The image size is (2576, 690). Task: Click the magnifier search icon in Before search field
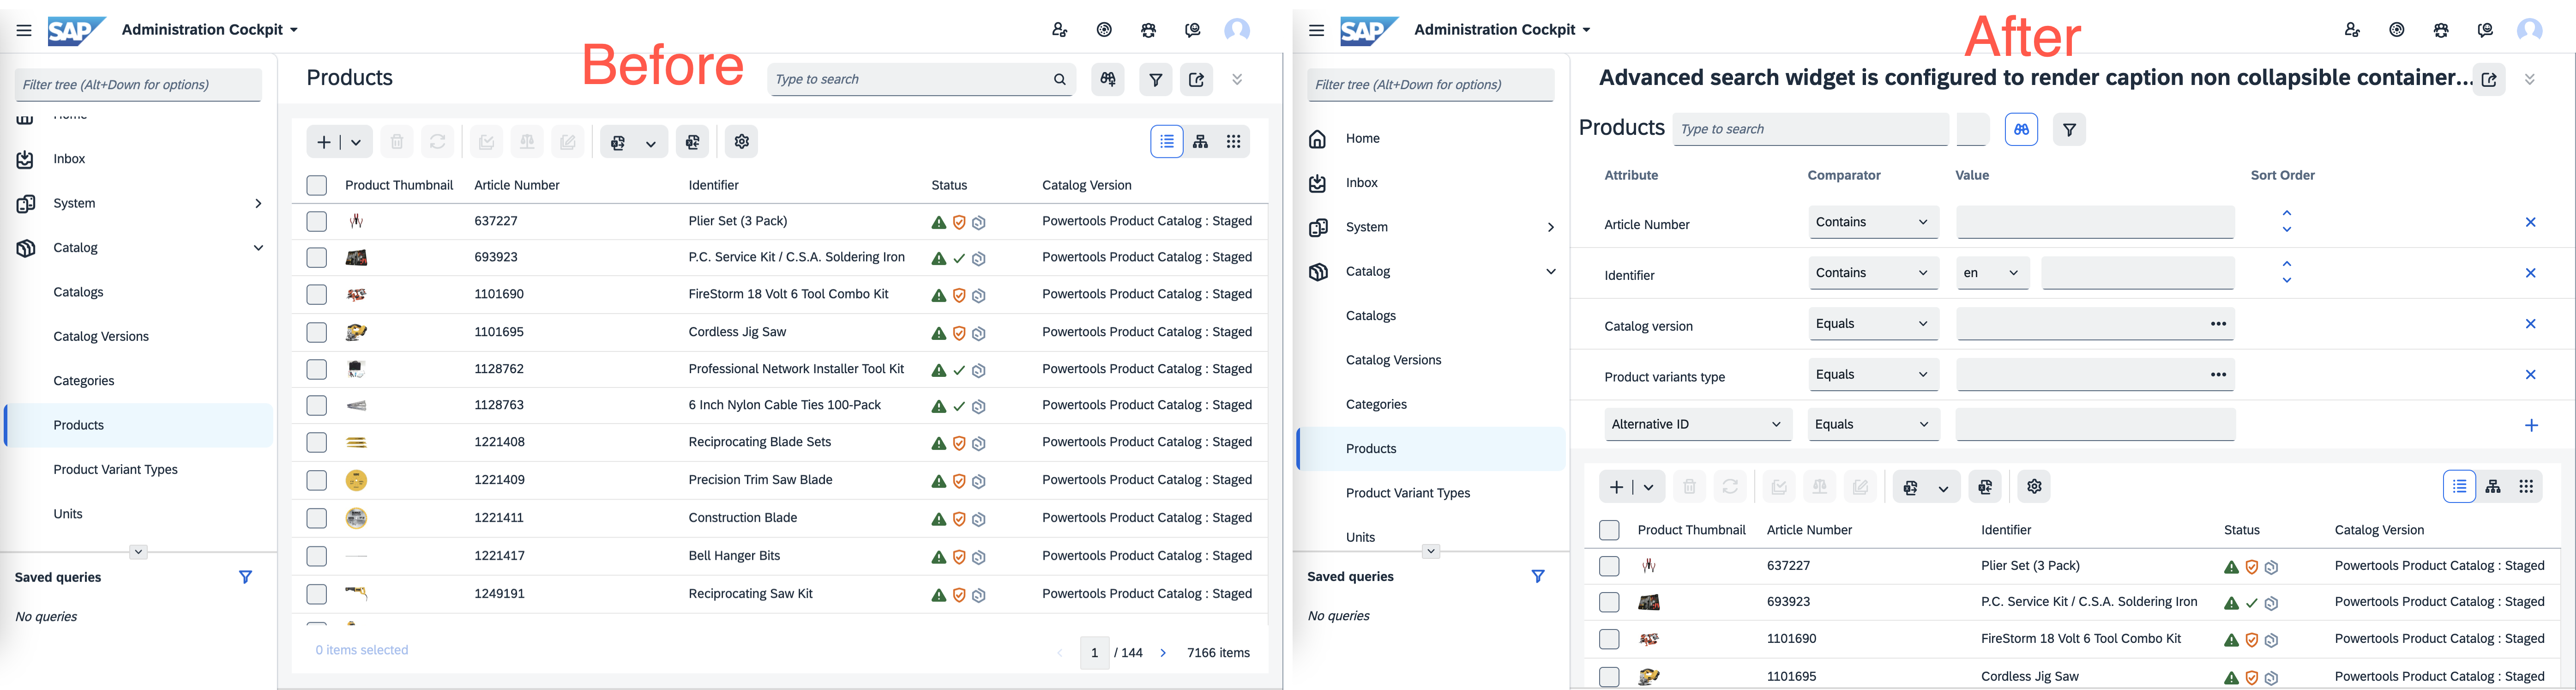coord(1060,79)
